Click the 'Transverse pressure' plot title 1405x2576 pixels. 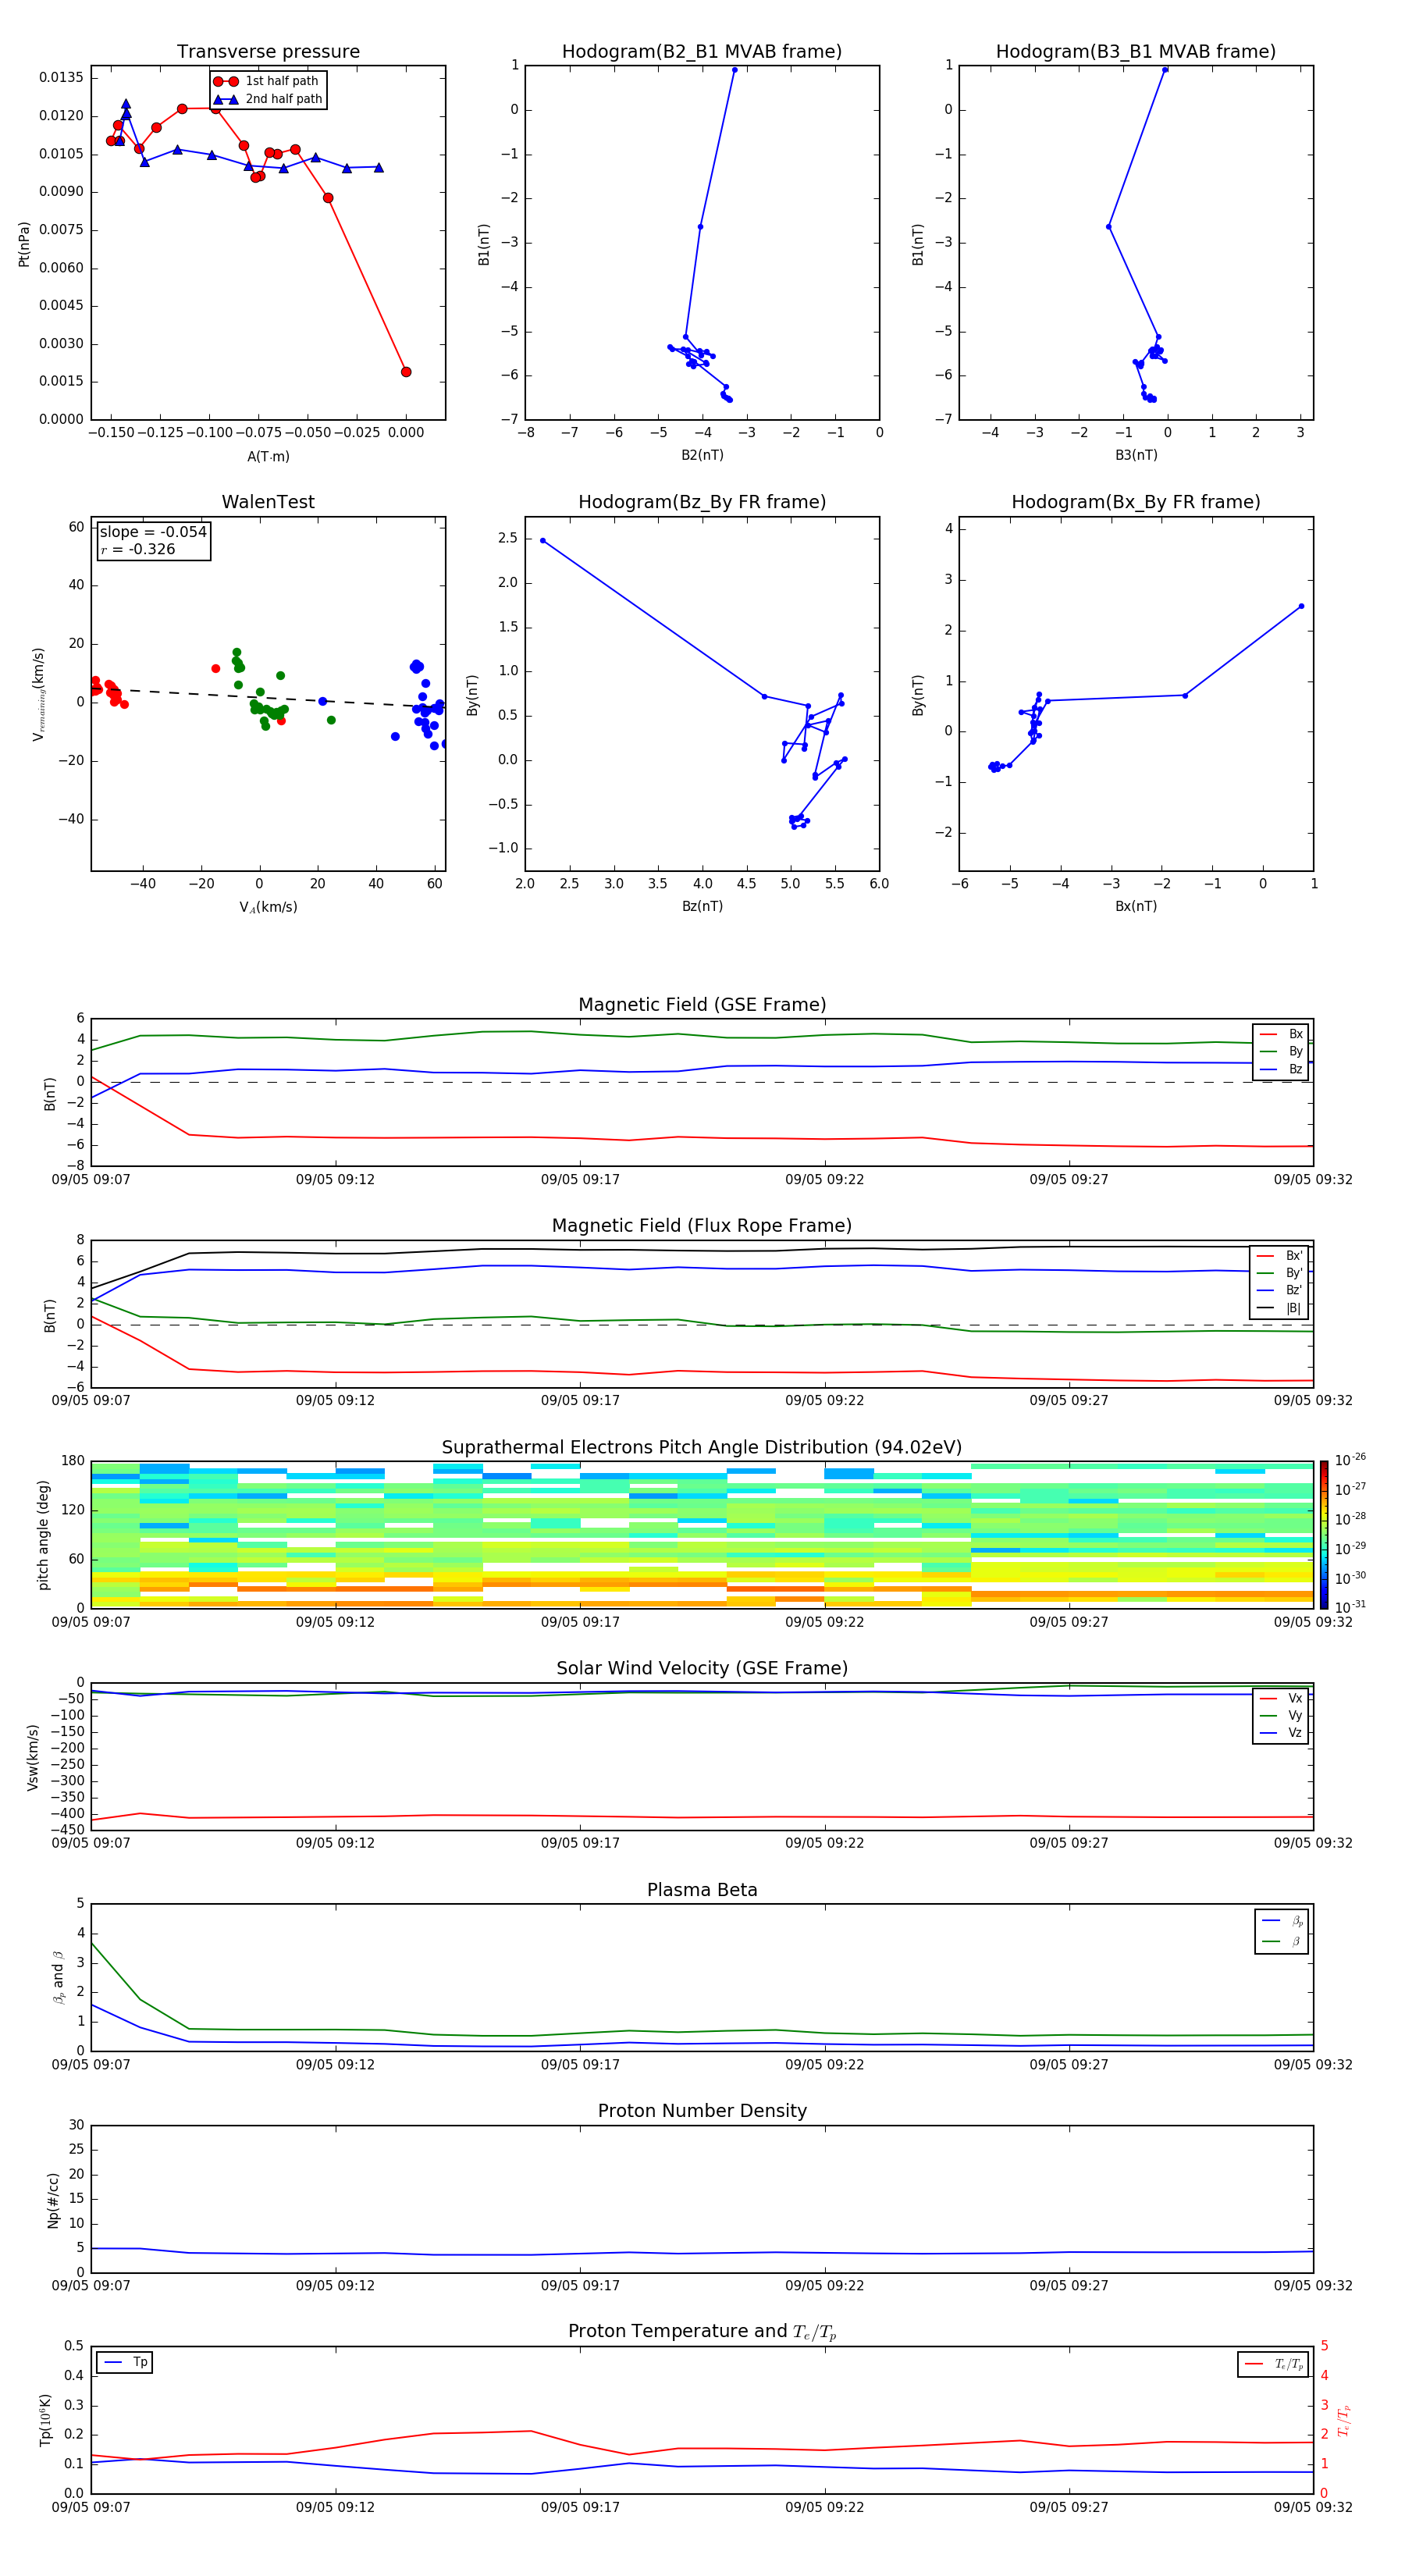tap(268, 52)
